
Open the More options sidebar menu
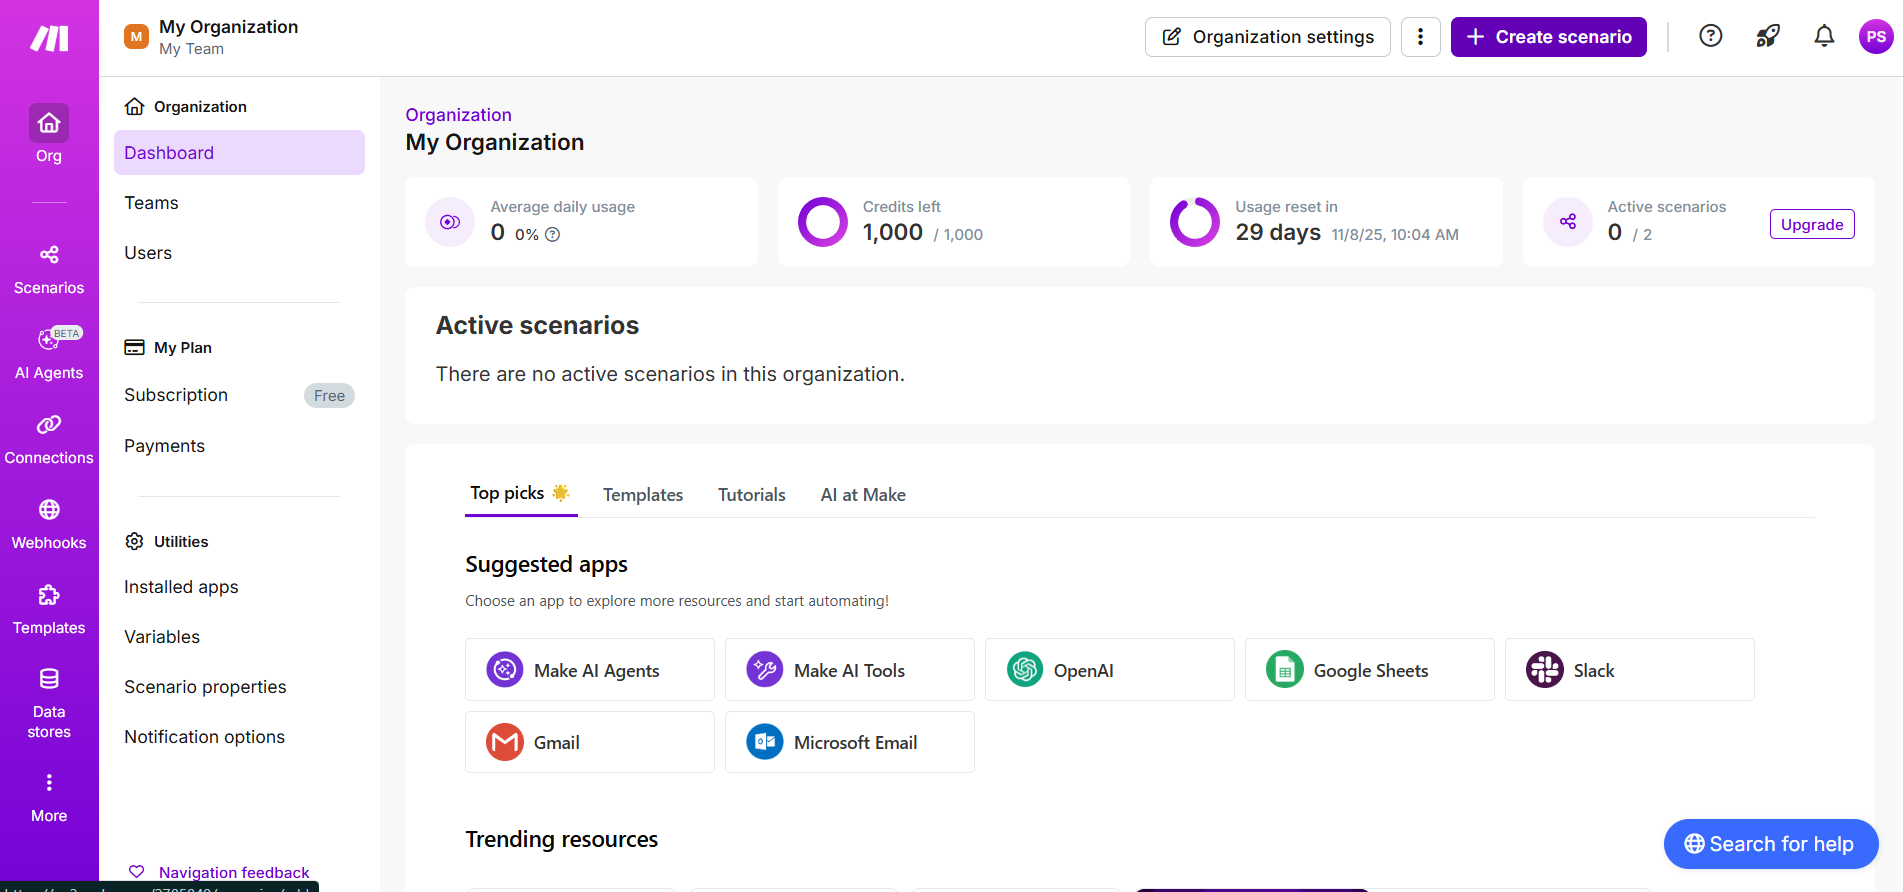(49, 797)
